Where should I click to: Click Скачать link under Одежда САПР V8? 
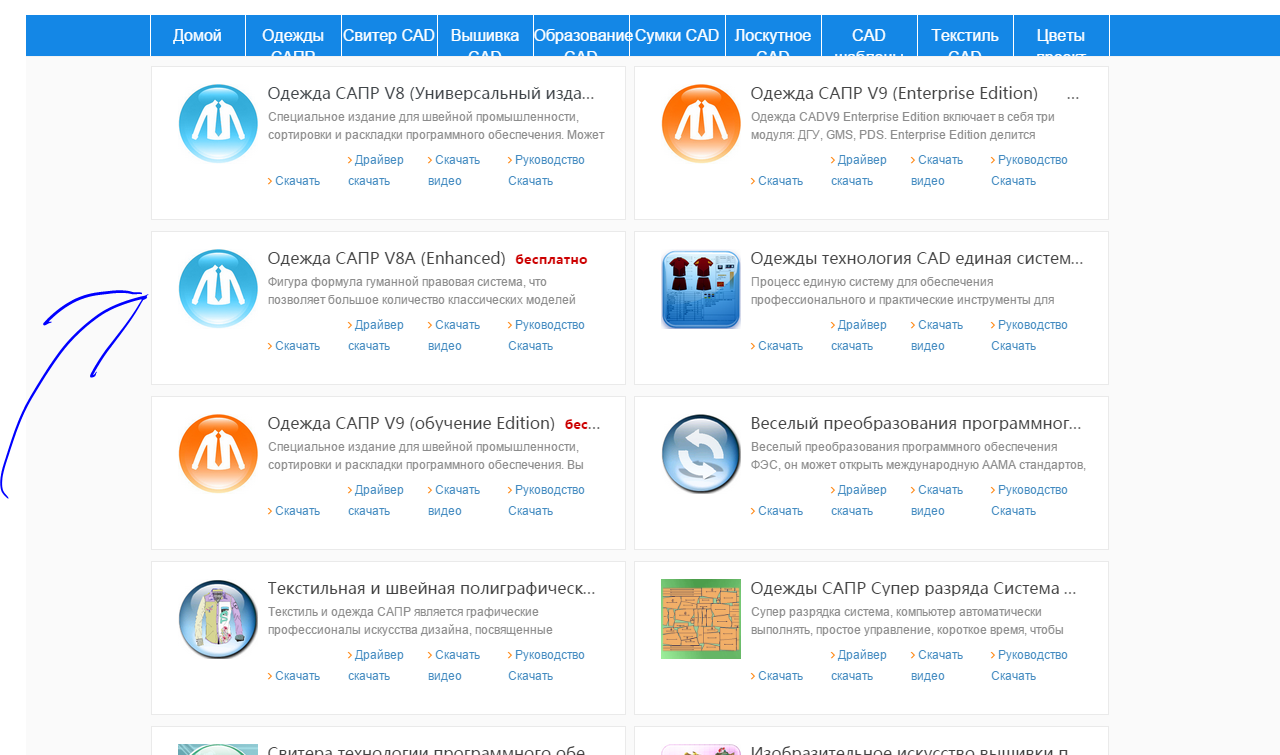click(294, 181)
